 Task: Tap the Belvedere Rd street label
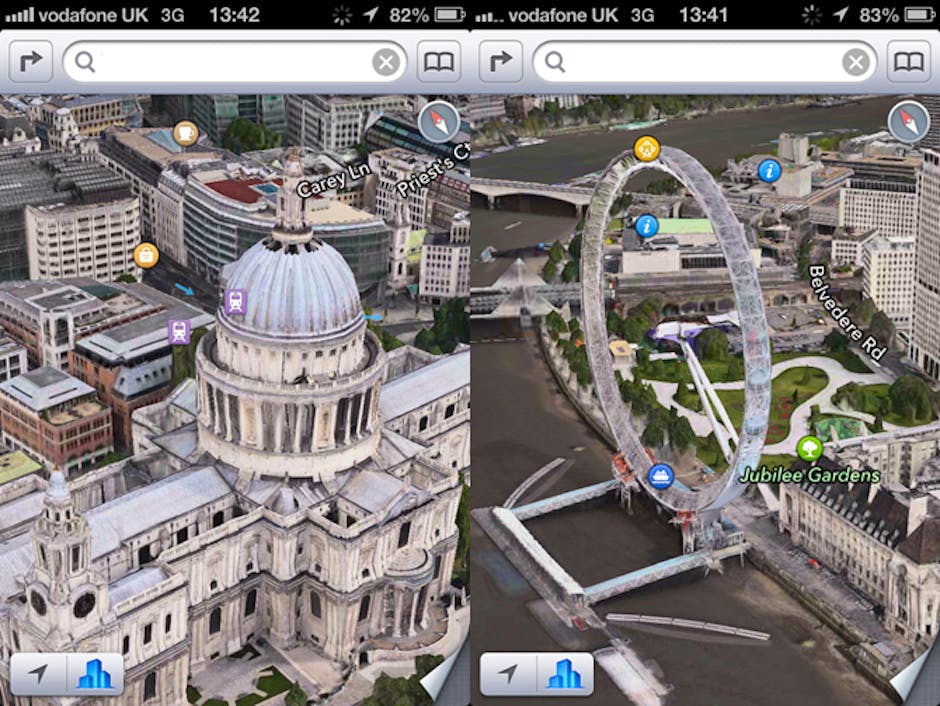pyautogui.click(x=846, y=310)
